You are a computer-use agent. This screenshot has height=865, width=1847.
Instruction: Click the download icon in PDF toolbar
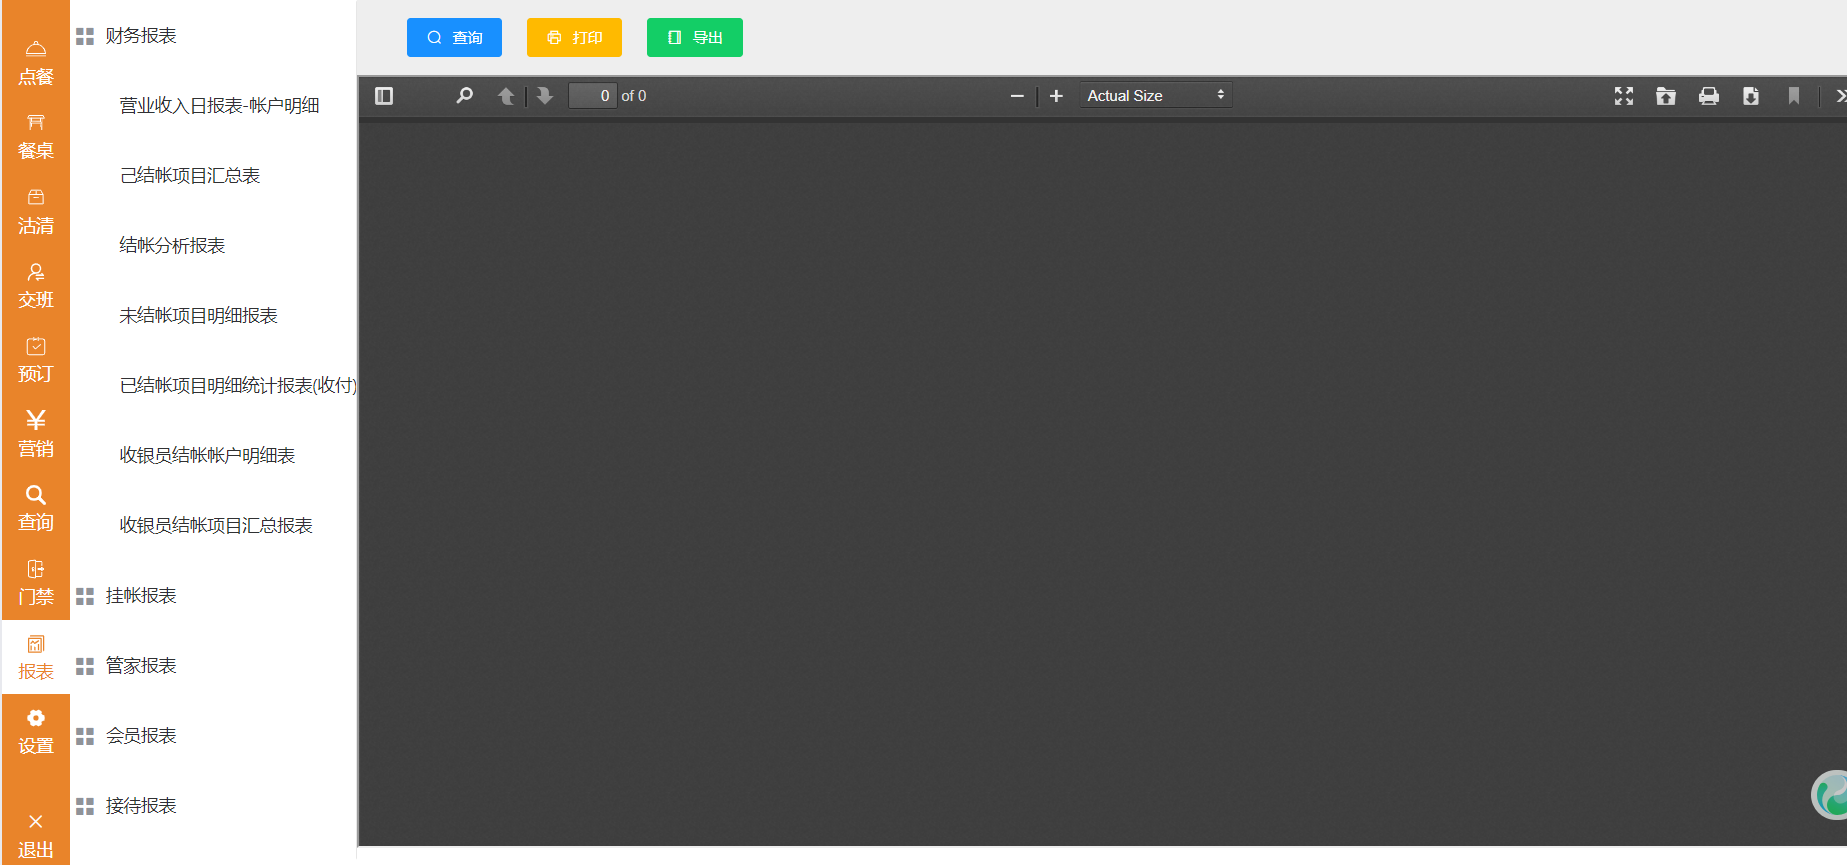click(1751, 96)
